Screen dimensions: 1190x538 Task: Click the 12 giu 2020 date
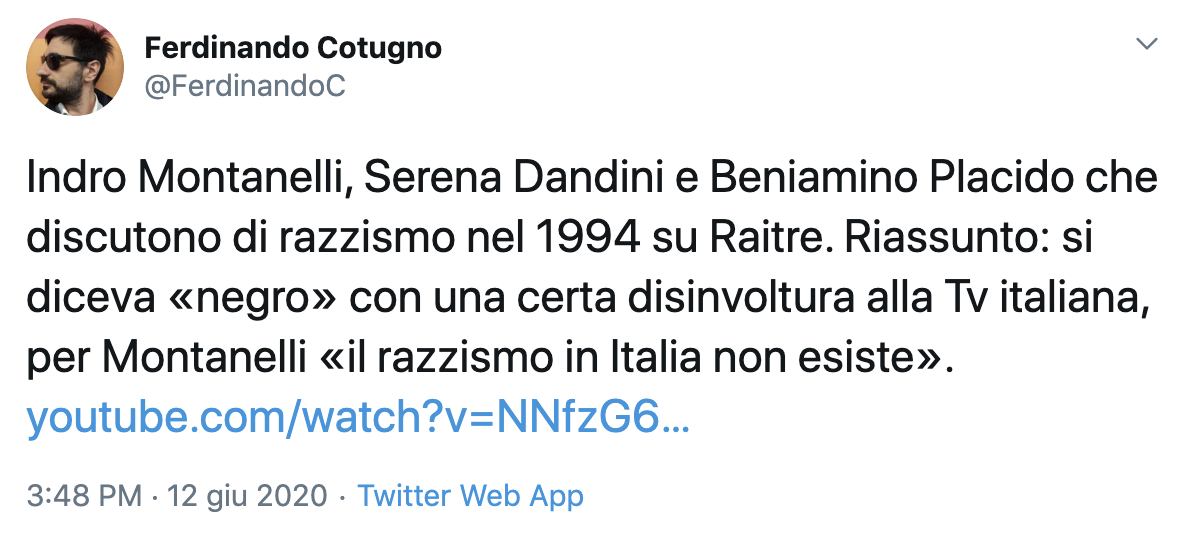pyautogui.click(x=247, y=496)
